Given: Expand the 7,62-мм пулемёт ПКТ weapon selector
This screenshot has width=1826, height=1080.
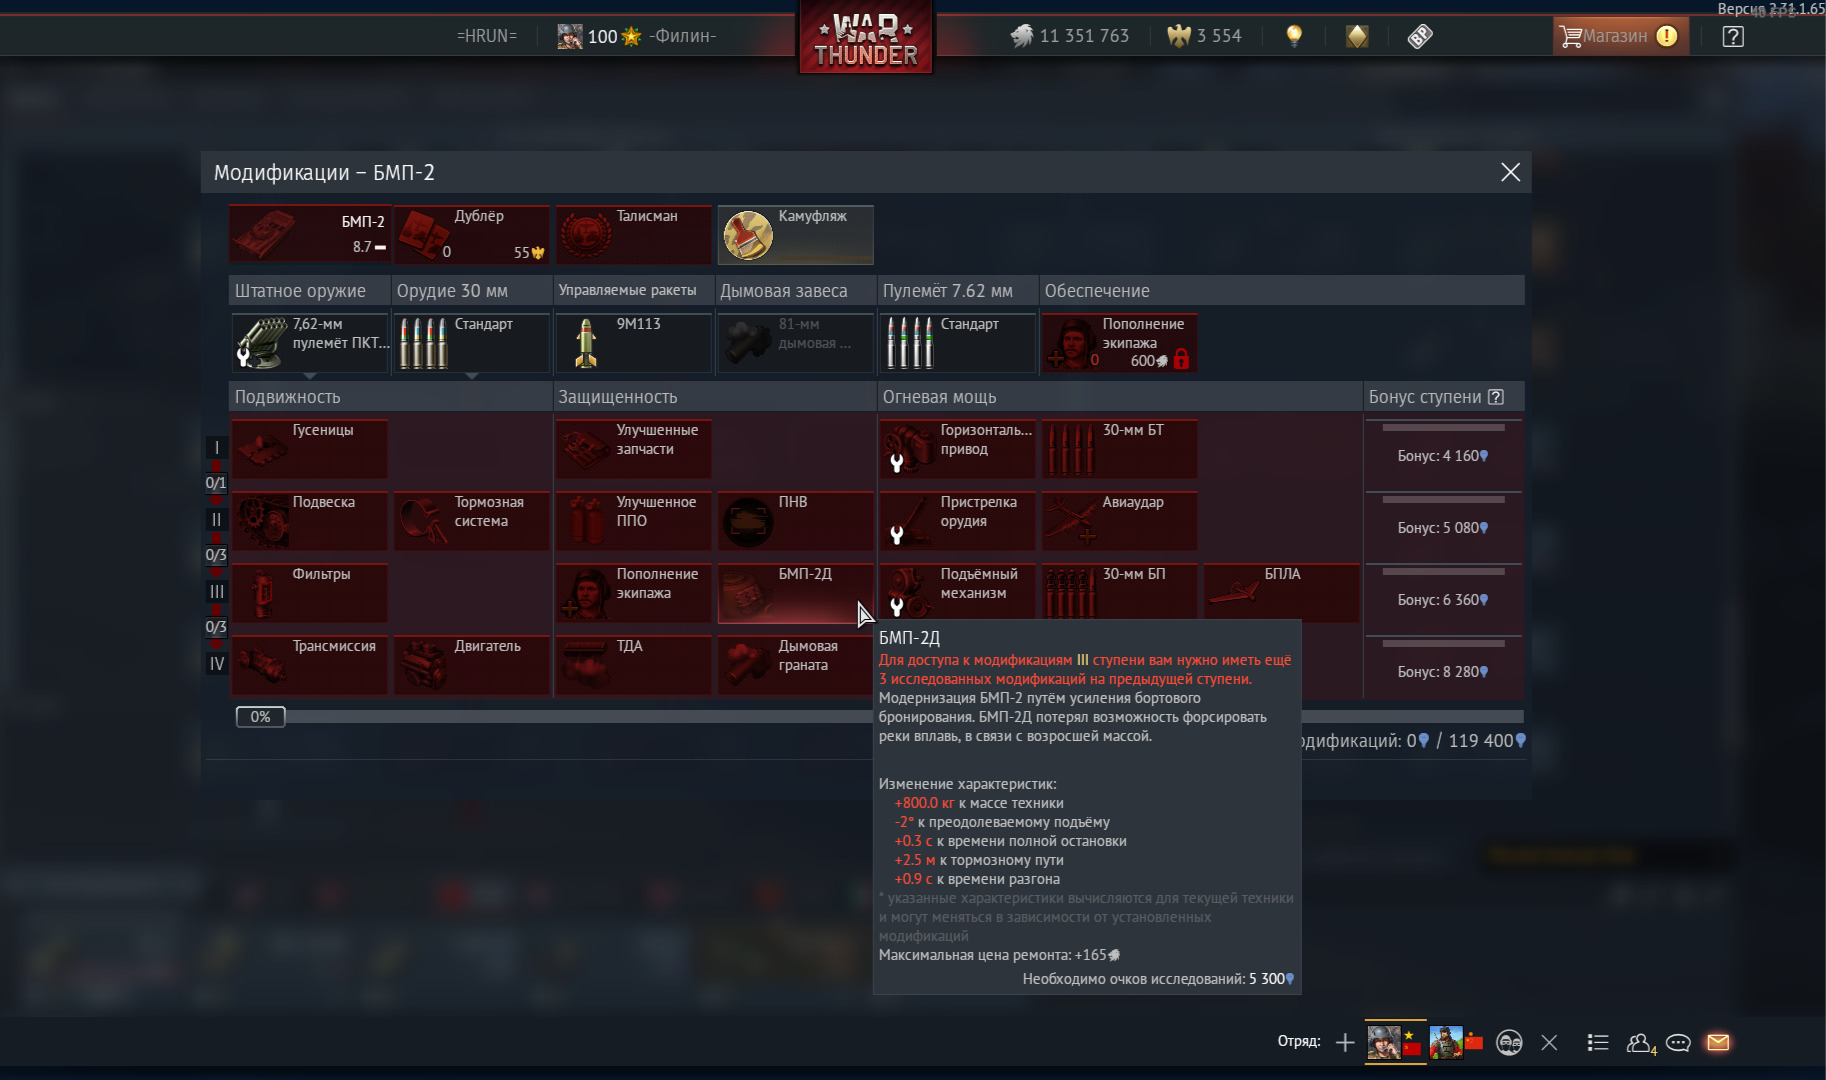Looking at the screenshot, I should tap(310, 343).
